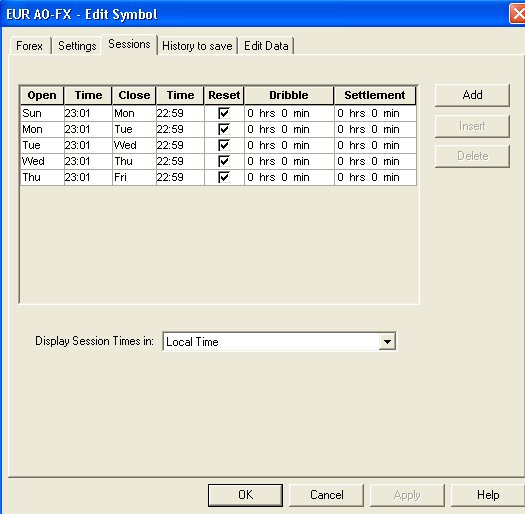This screenshot has height=514, width=525.
Task: Click the Reset column header
Action: coord(224,95)
